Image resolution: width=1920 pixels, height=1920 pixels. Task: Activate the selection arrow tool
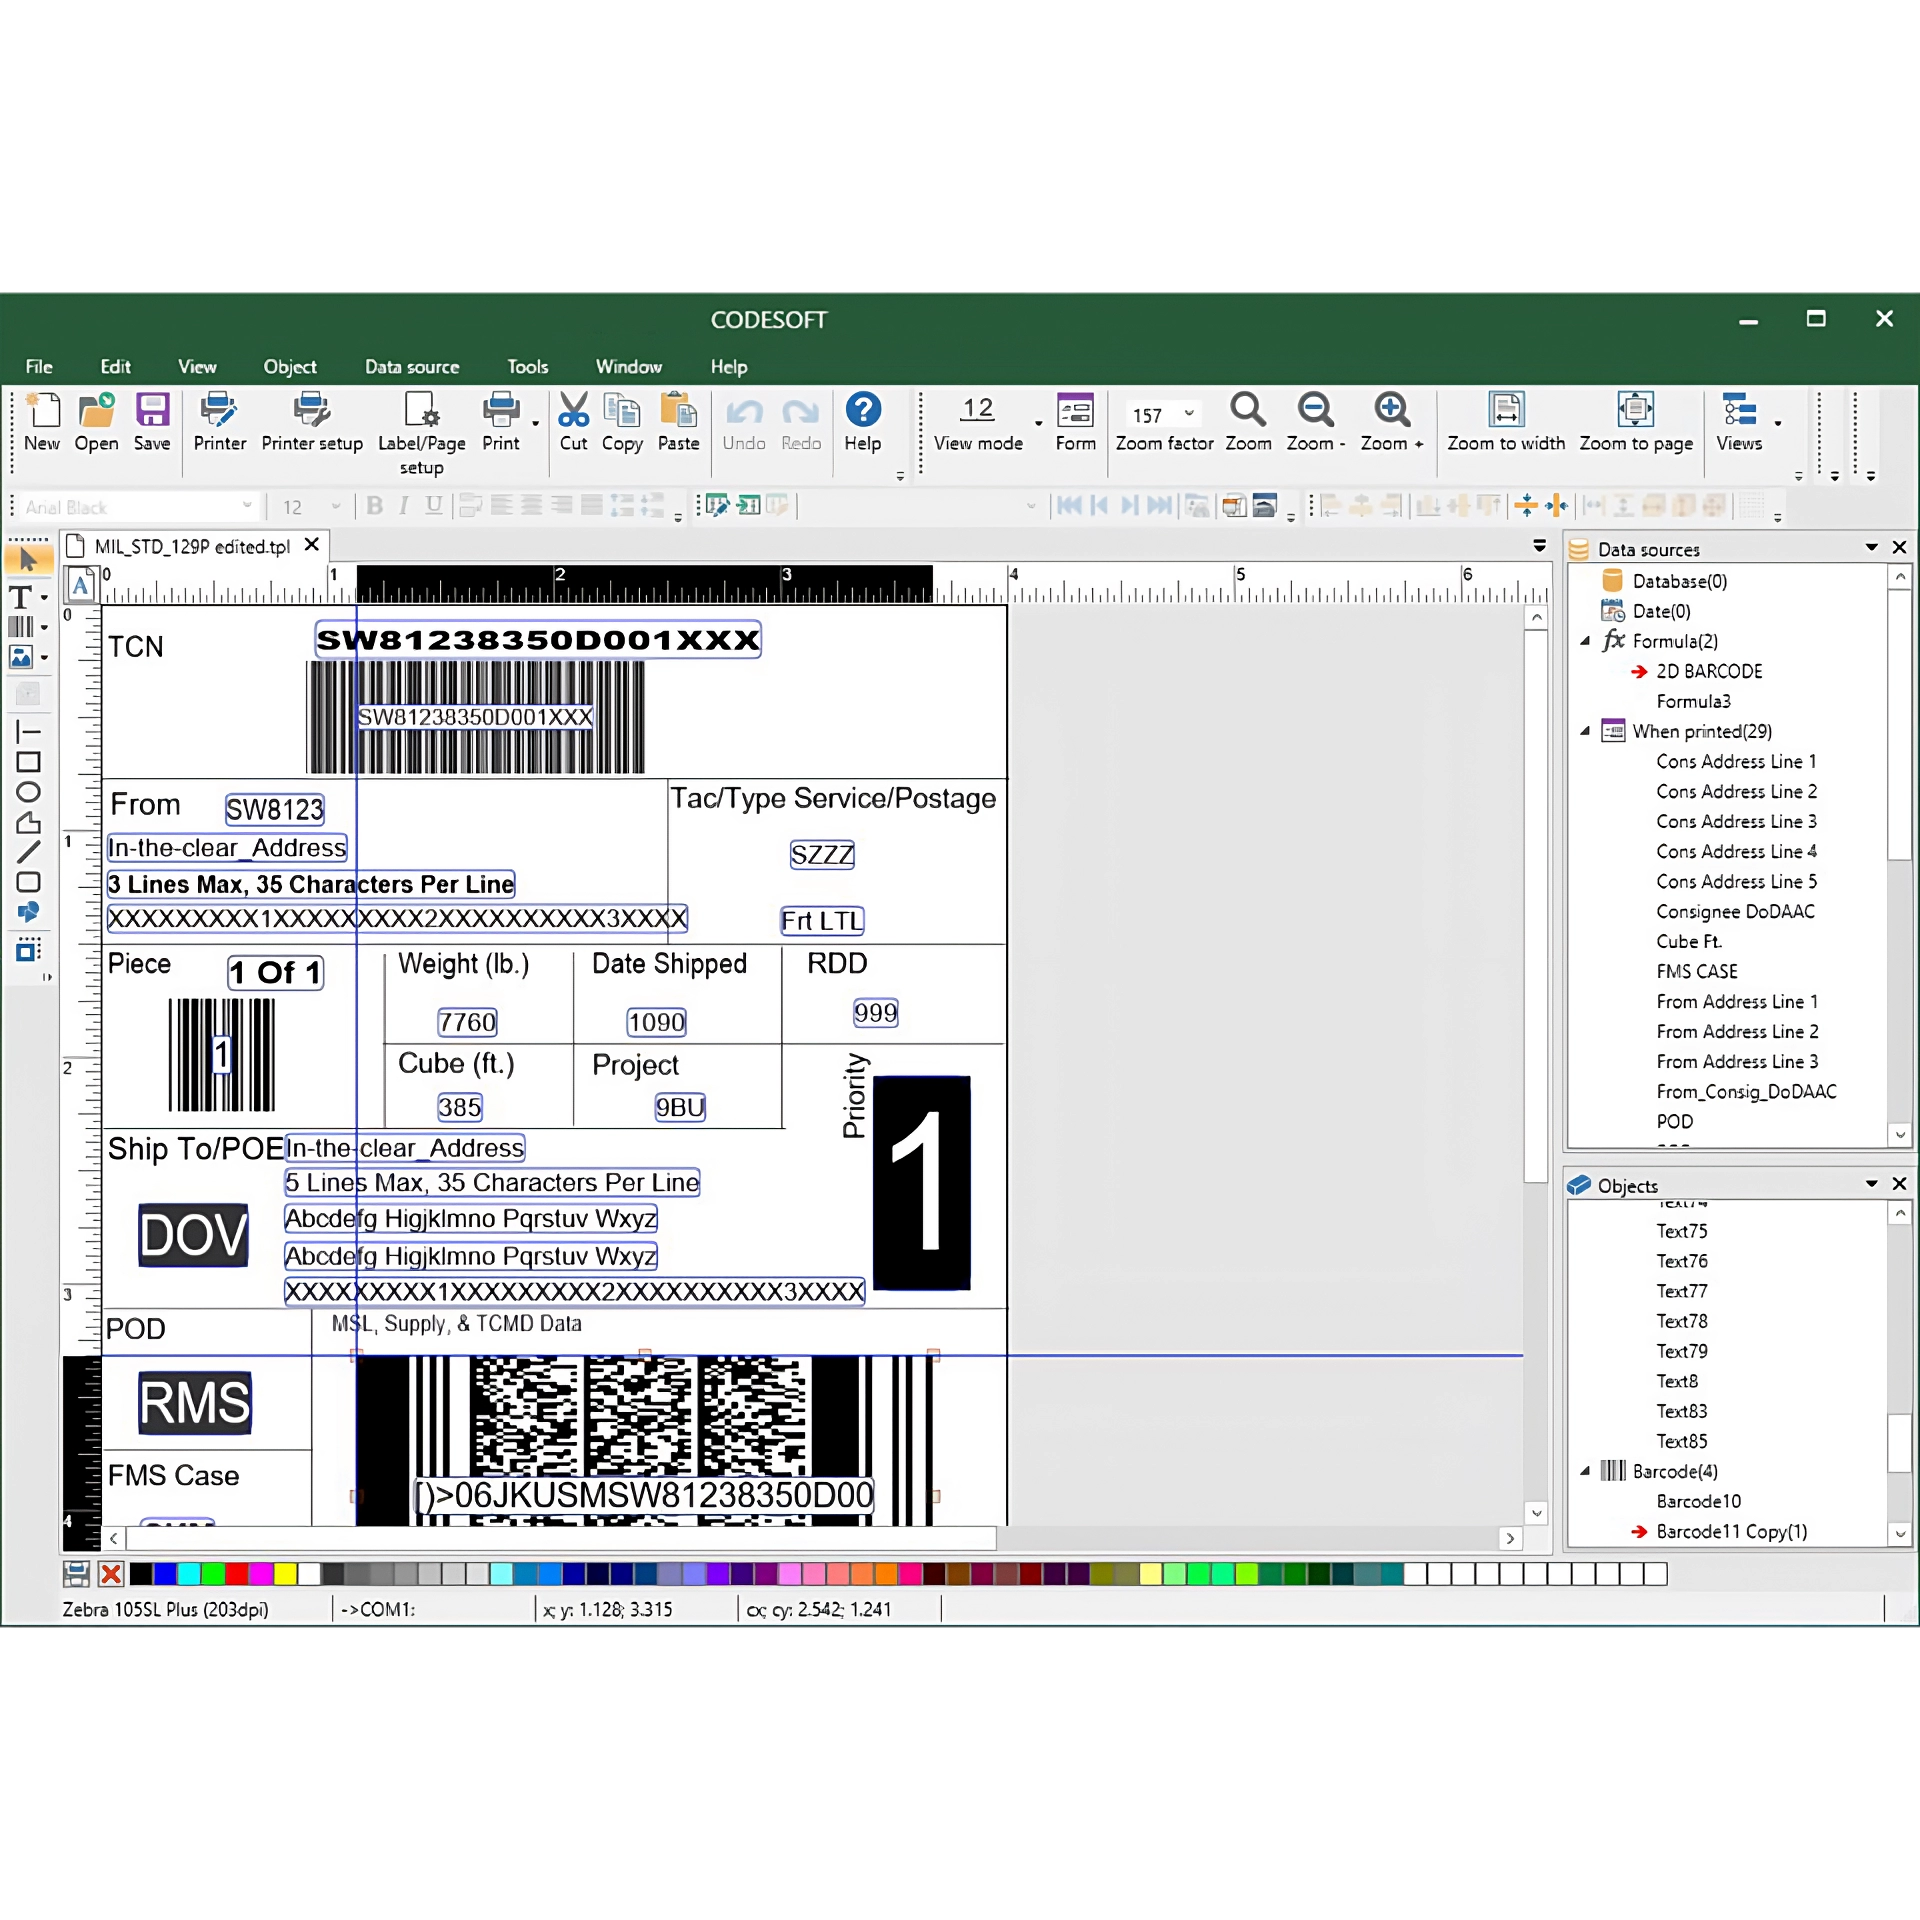[28, 560]
